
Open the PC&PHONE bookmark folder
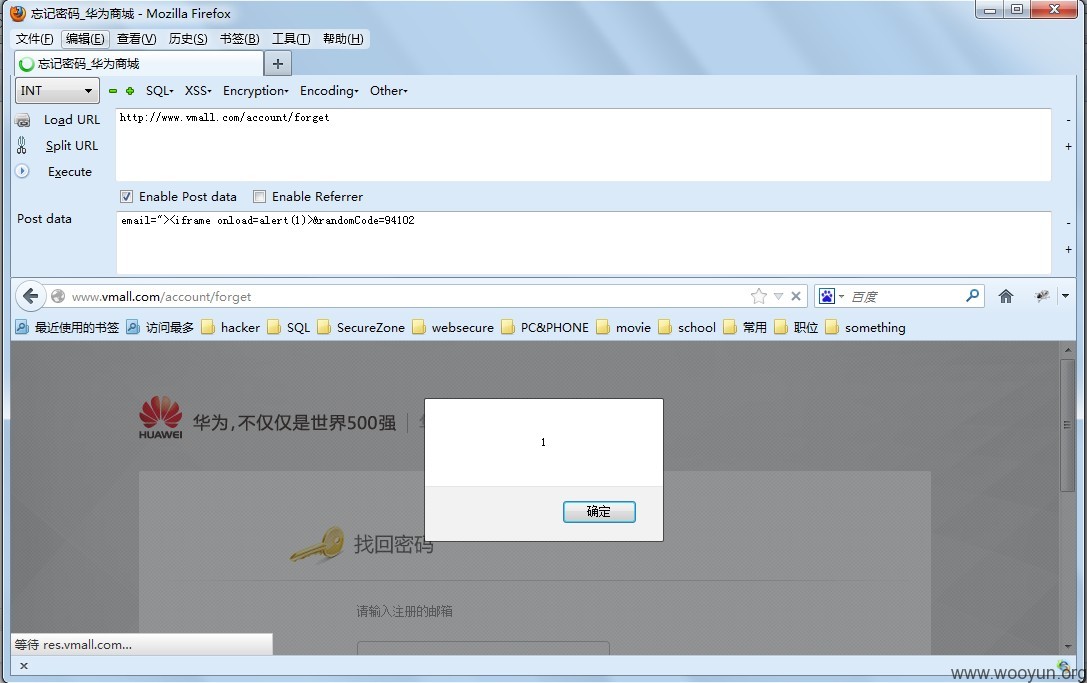546,327
